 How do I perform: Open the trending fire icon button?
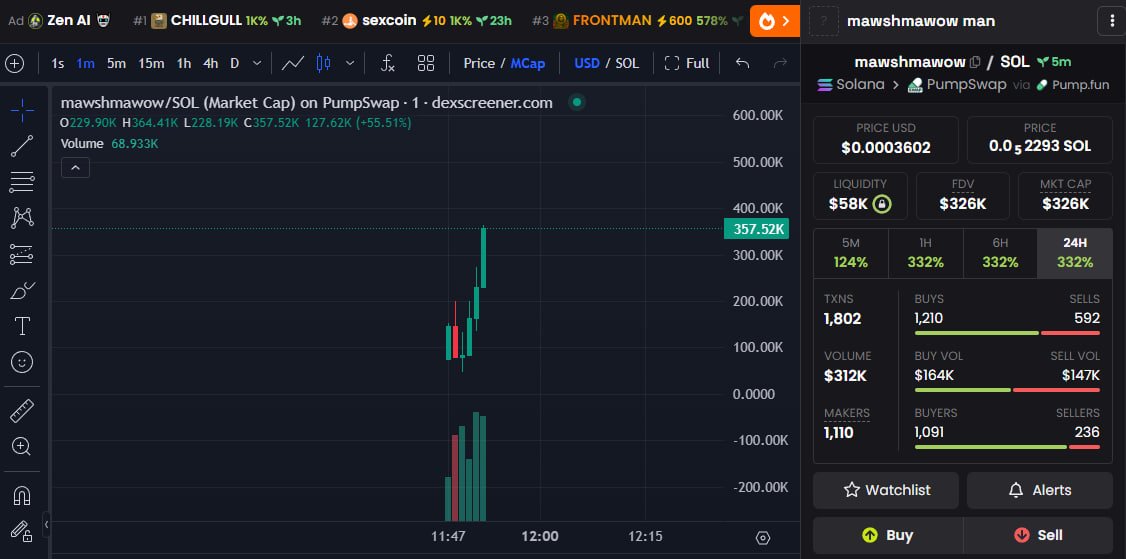point(774,21)
